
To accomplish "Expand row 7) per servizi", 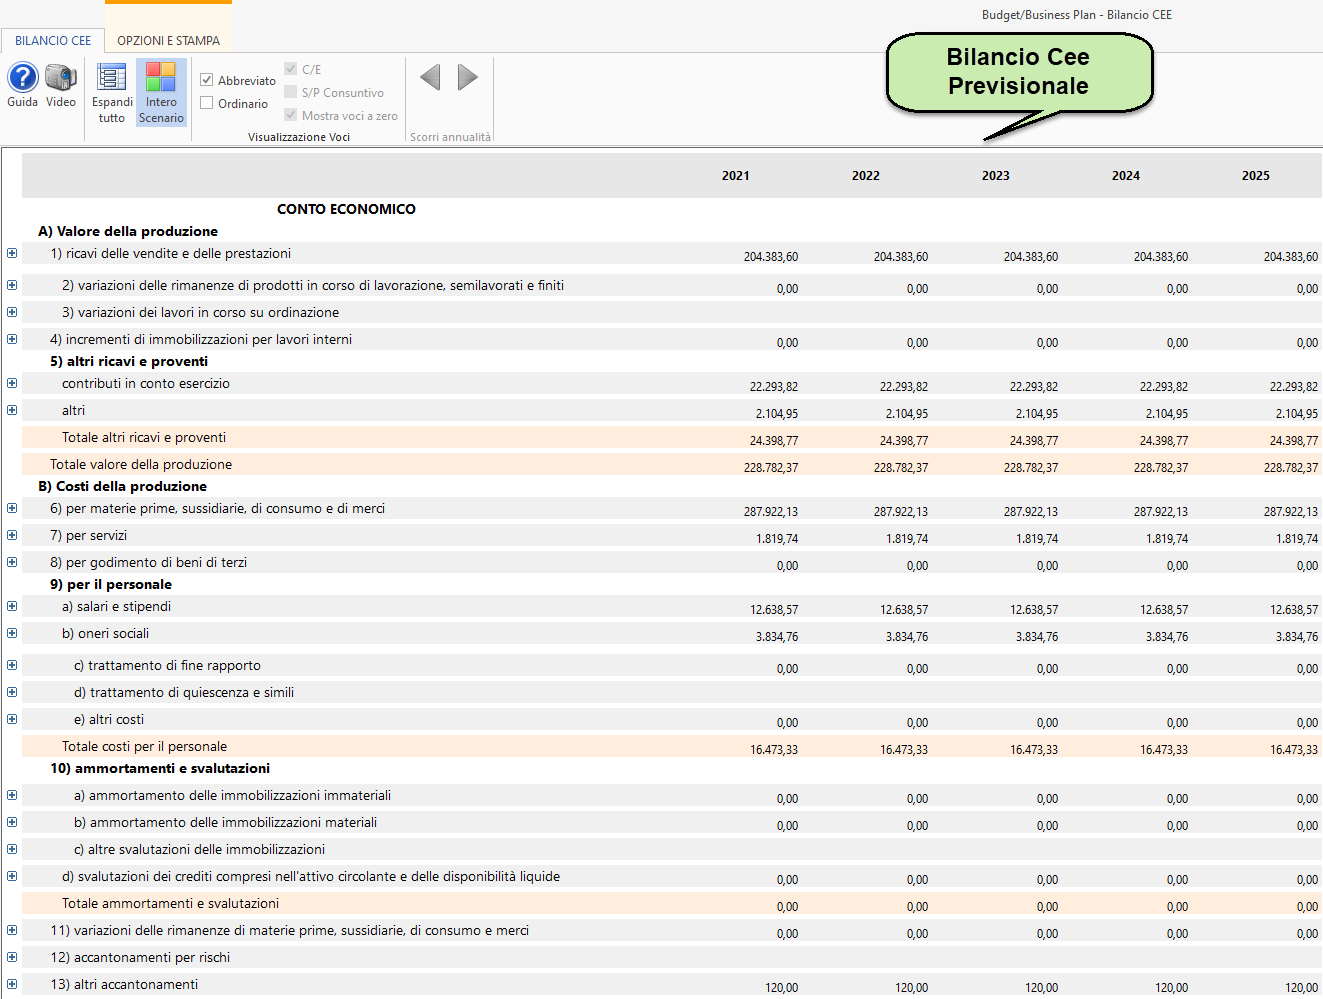I will pyautogui.click(x=12, y=536).
